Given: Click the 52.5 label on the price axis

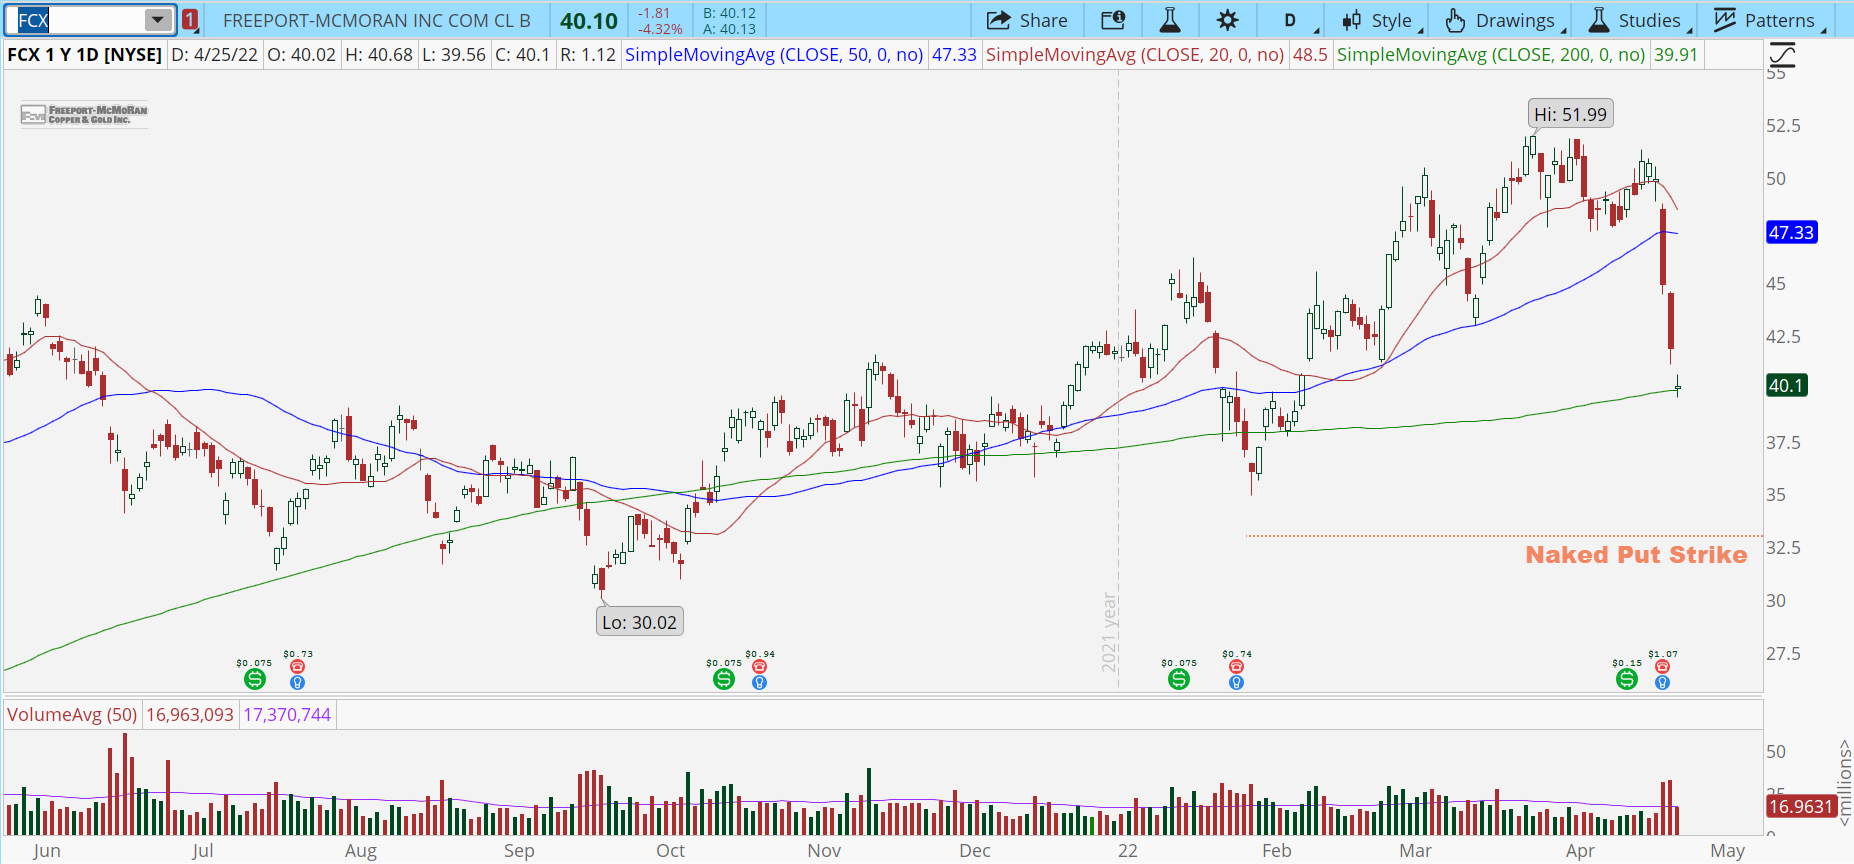Looking at the screenshot, I should [x=1783, y=126].
